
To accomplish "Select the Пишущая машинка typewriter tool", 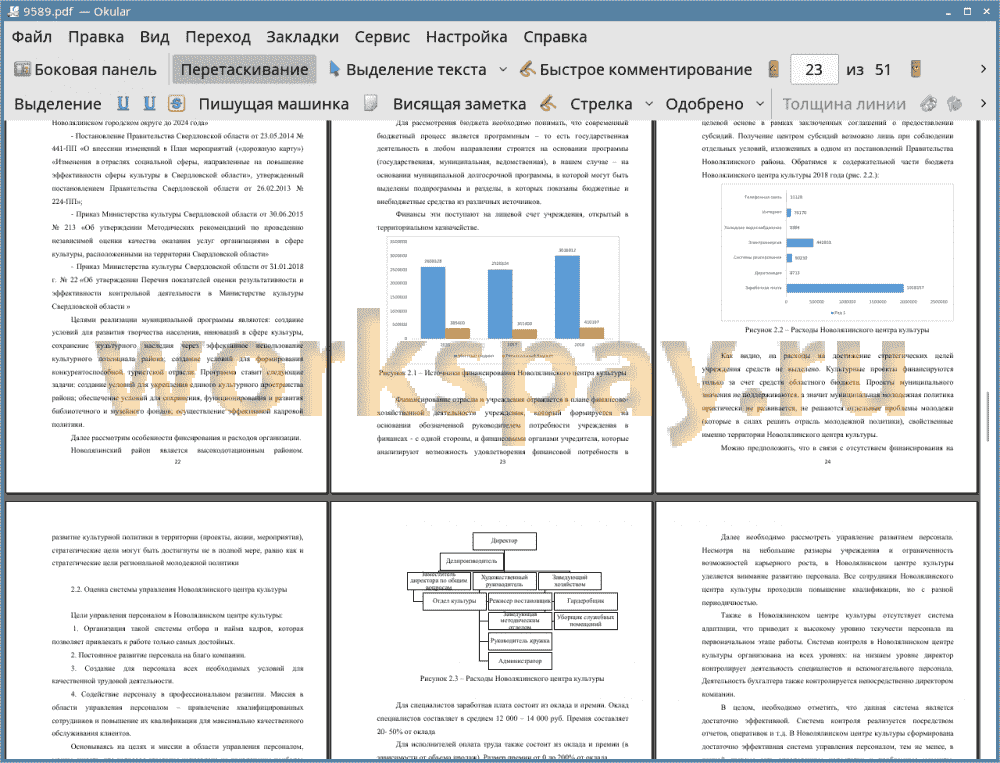I will [274, 104].
